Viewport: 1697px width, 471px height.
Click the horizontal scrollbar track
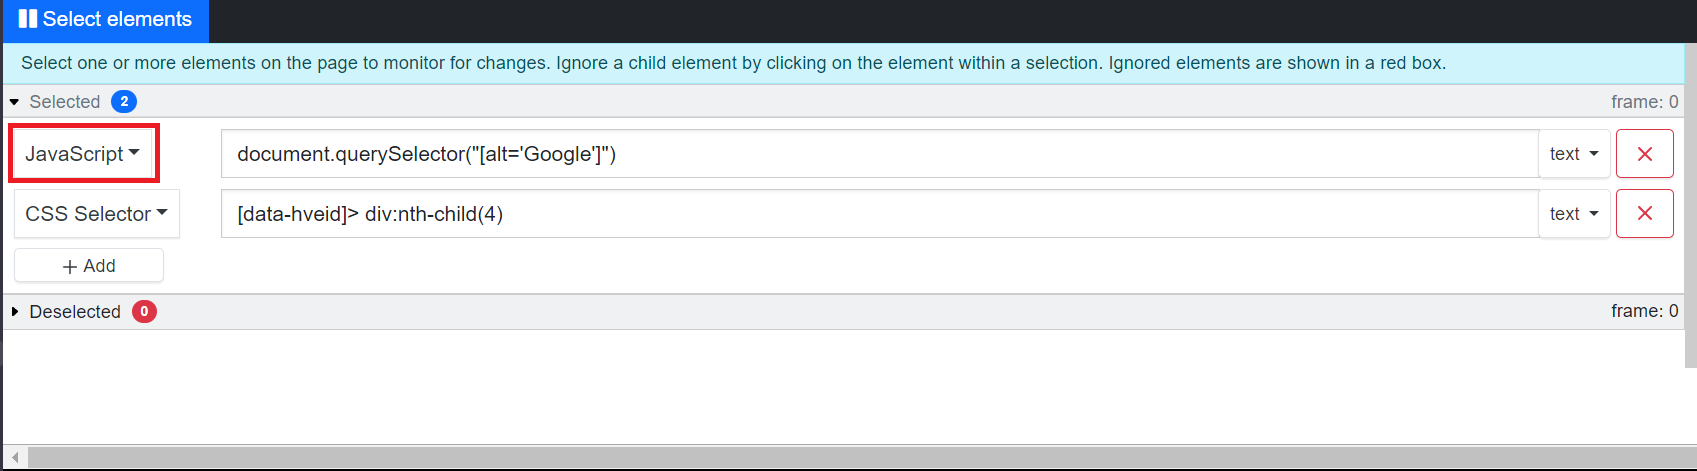point(850,457)
